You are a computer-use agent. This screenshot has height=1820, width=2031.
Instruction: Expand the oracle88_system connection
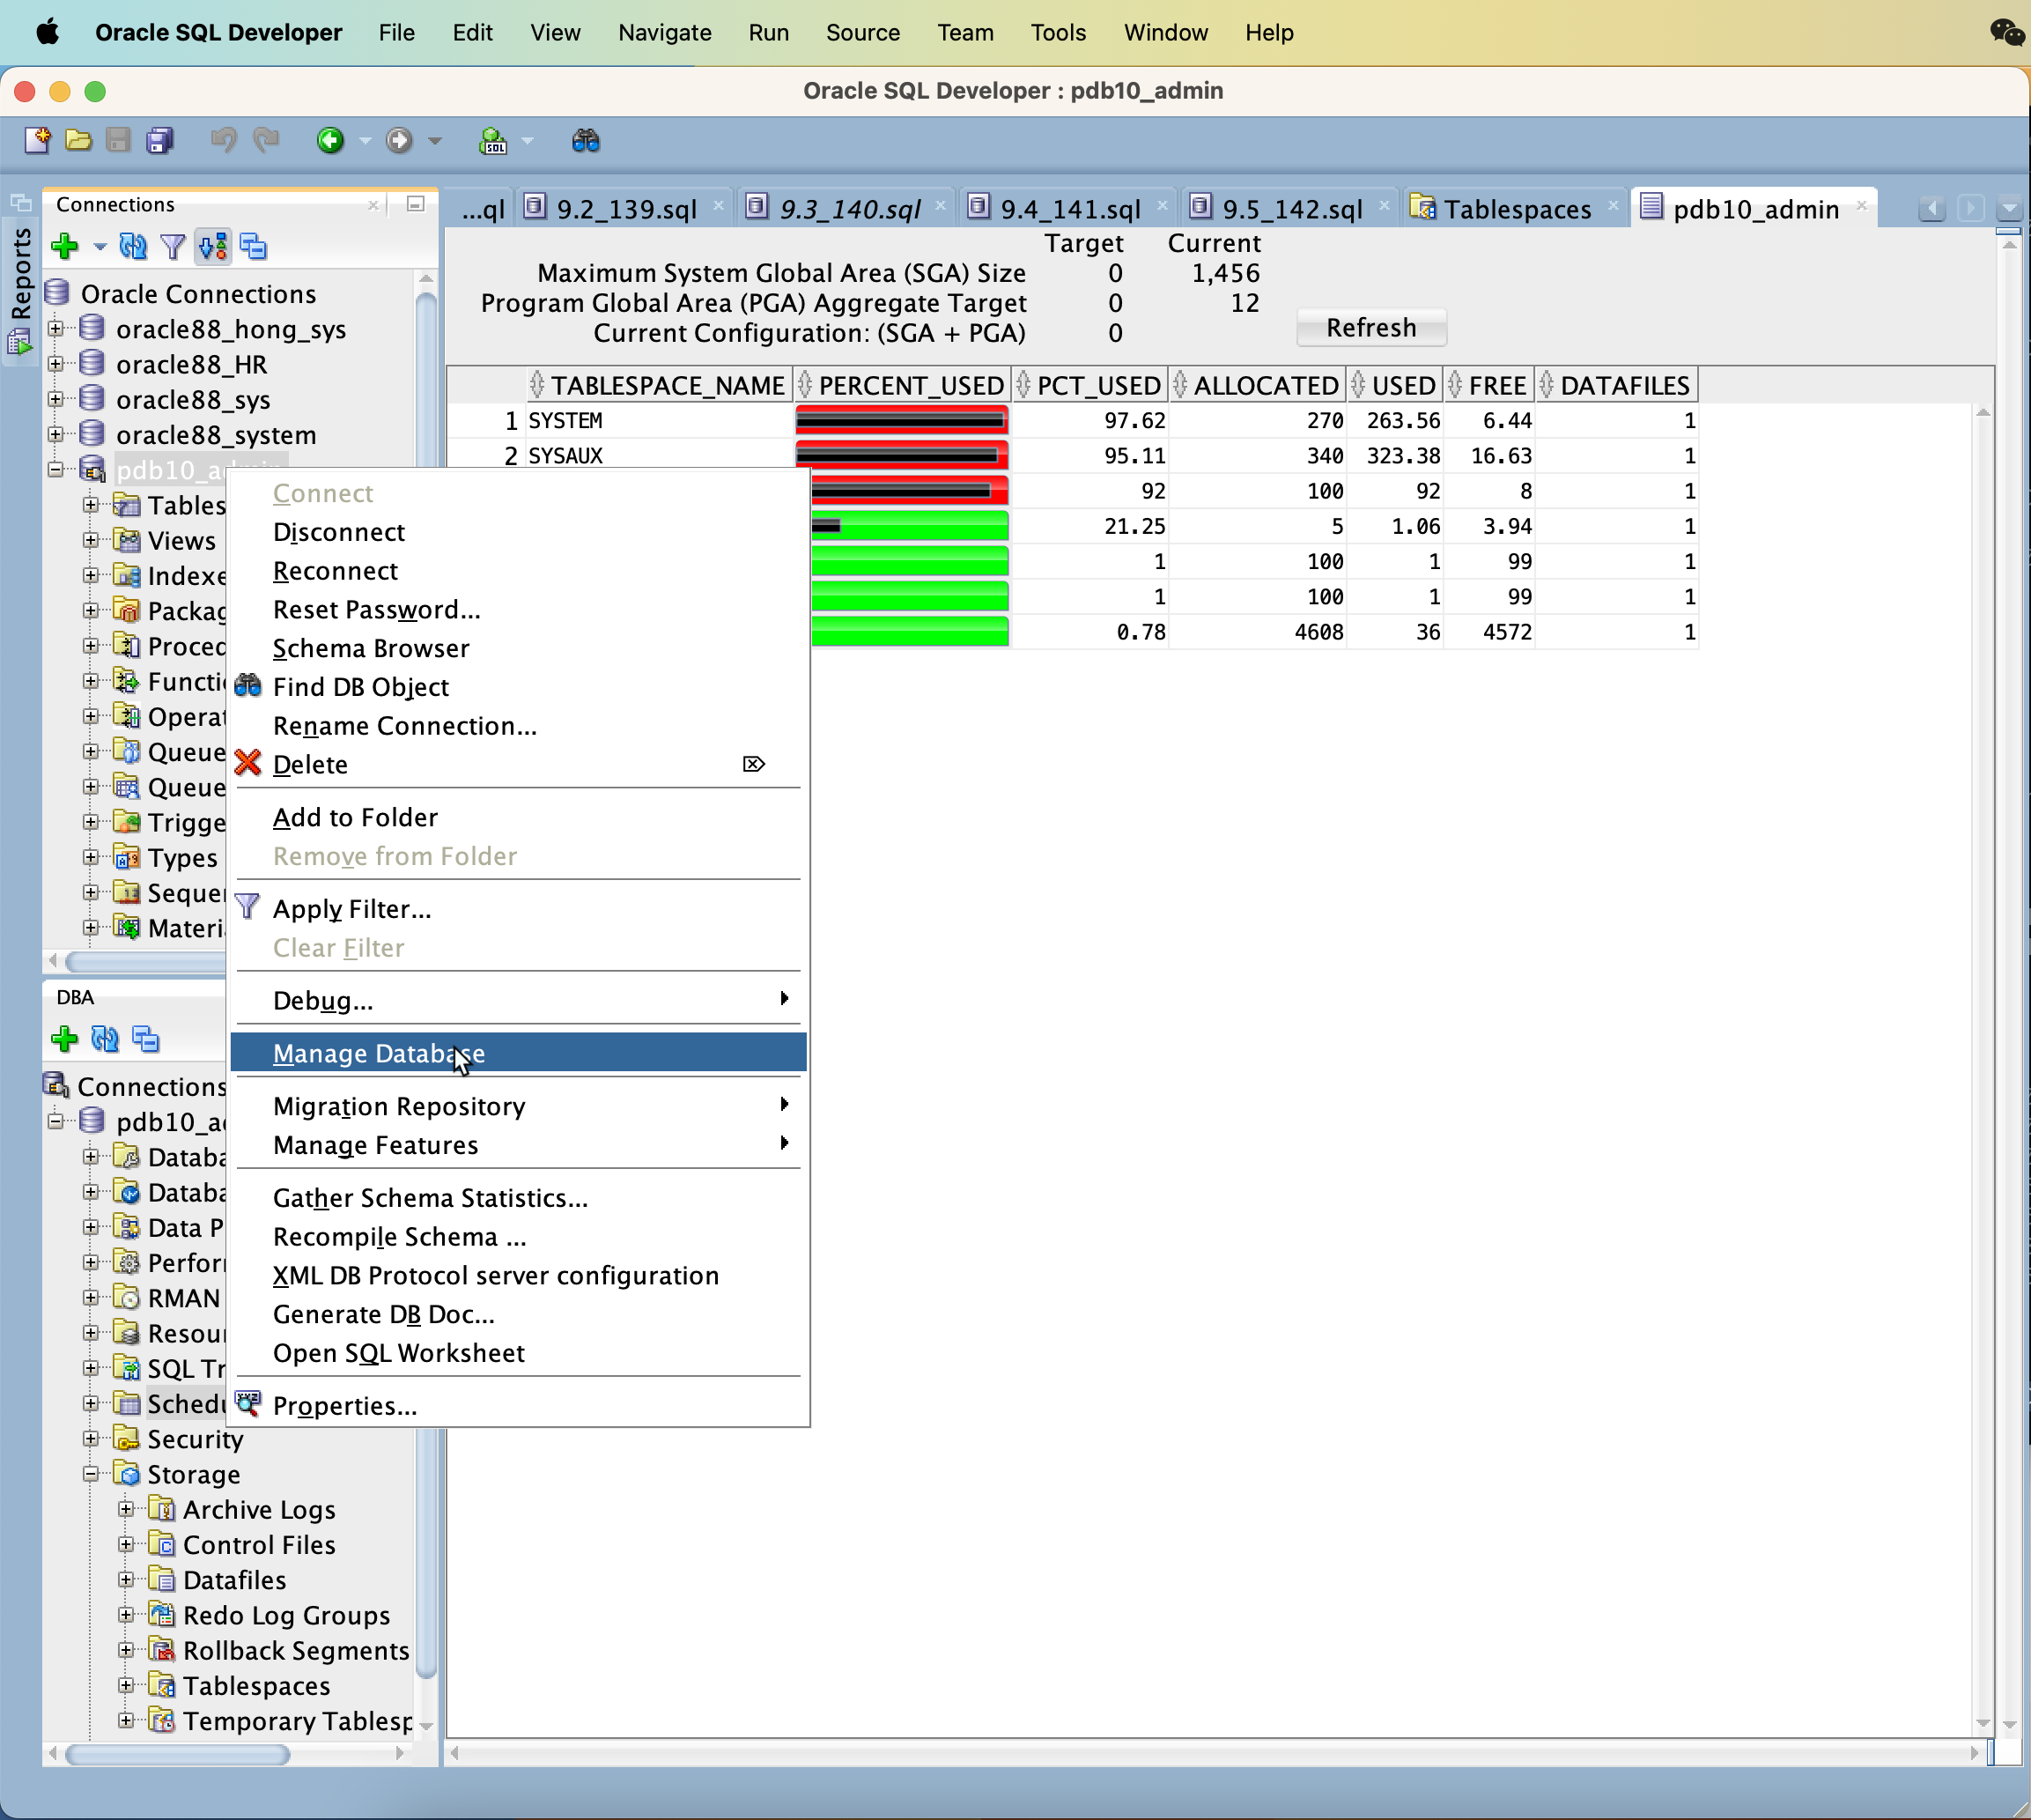[x=56, y=434]
